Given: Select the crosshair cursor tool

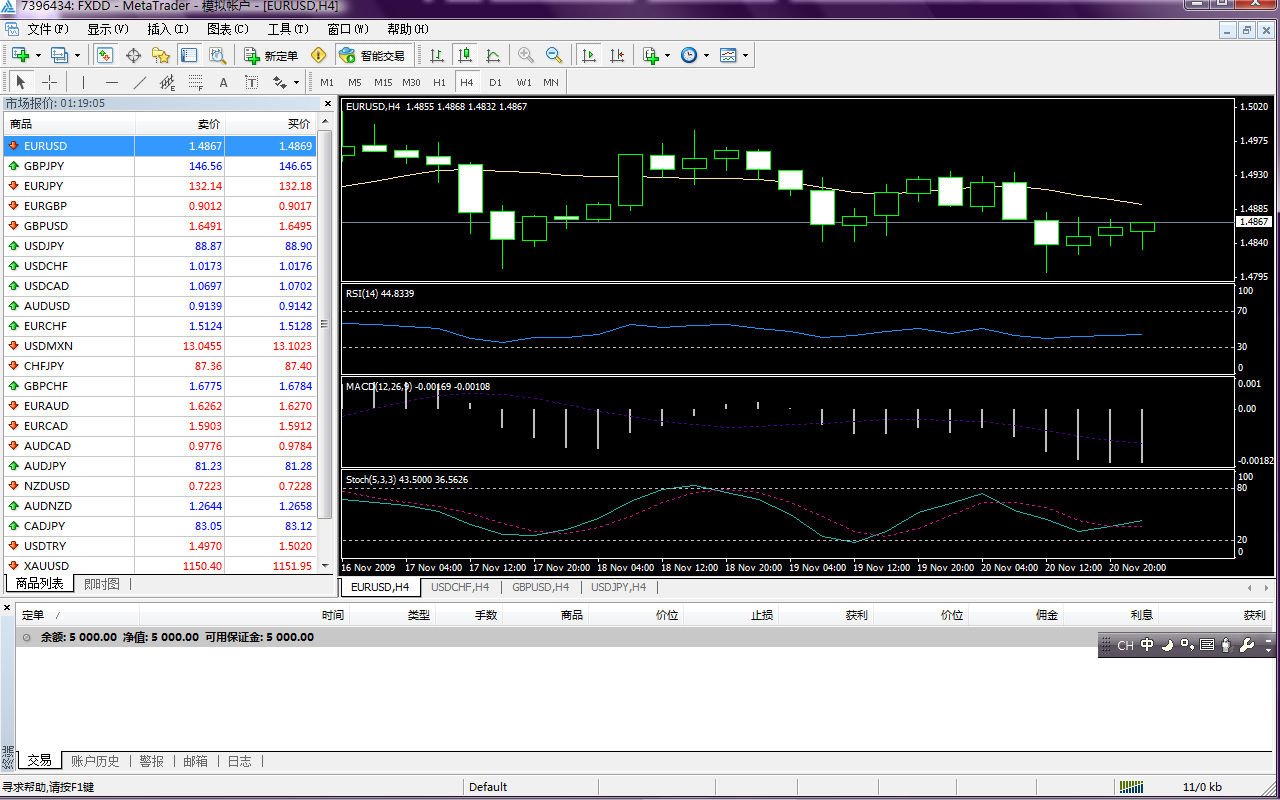Looking at the screenshot, I should click(x=49, y=82).
